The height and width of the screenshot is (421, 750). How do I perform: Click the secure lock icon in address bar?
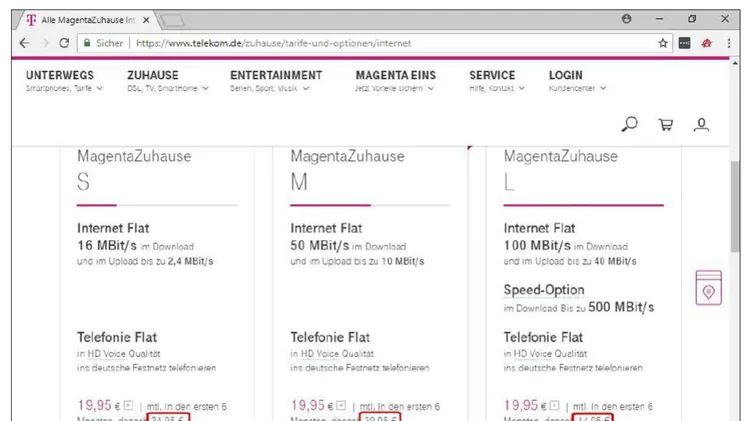point(87,43)
